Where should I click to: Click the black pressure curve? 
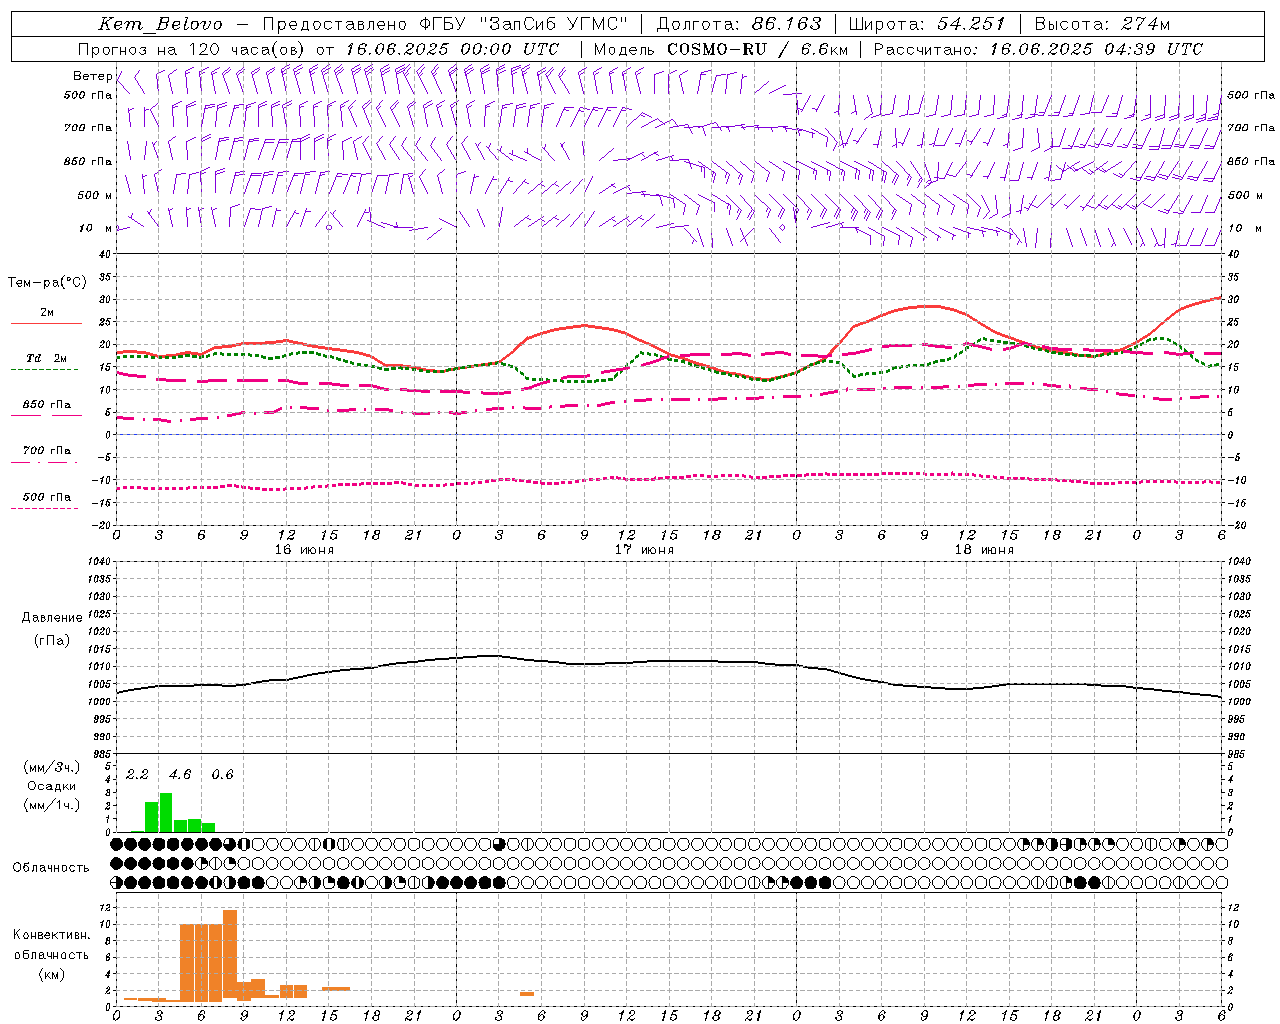[670, 661]
